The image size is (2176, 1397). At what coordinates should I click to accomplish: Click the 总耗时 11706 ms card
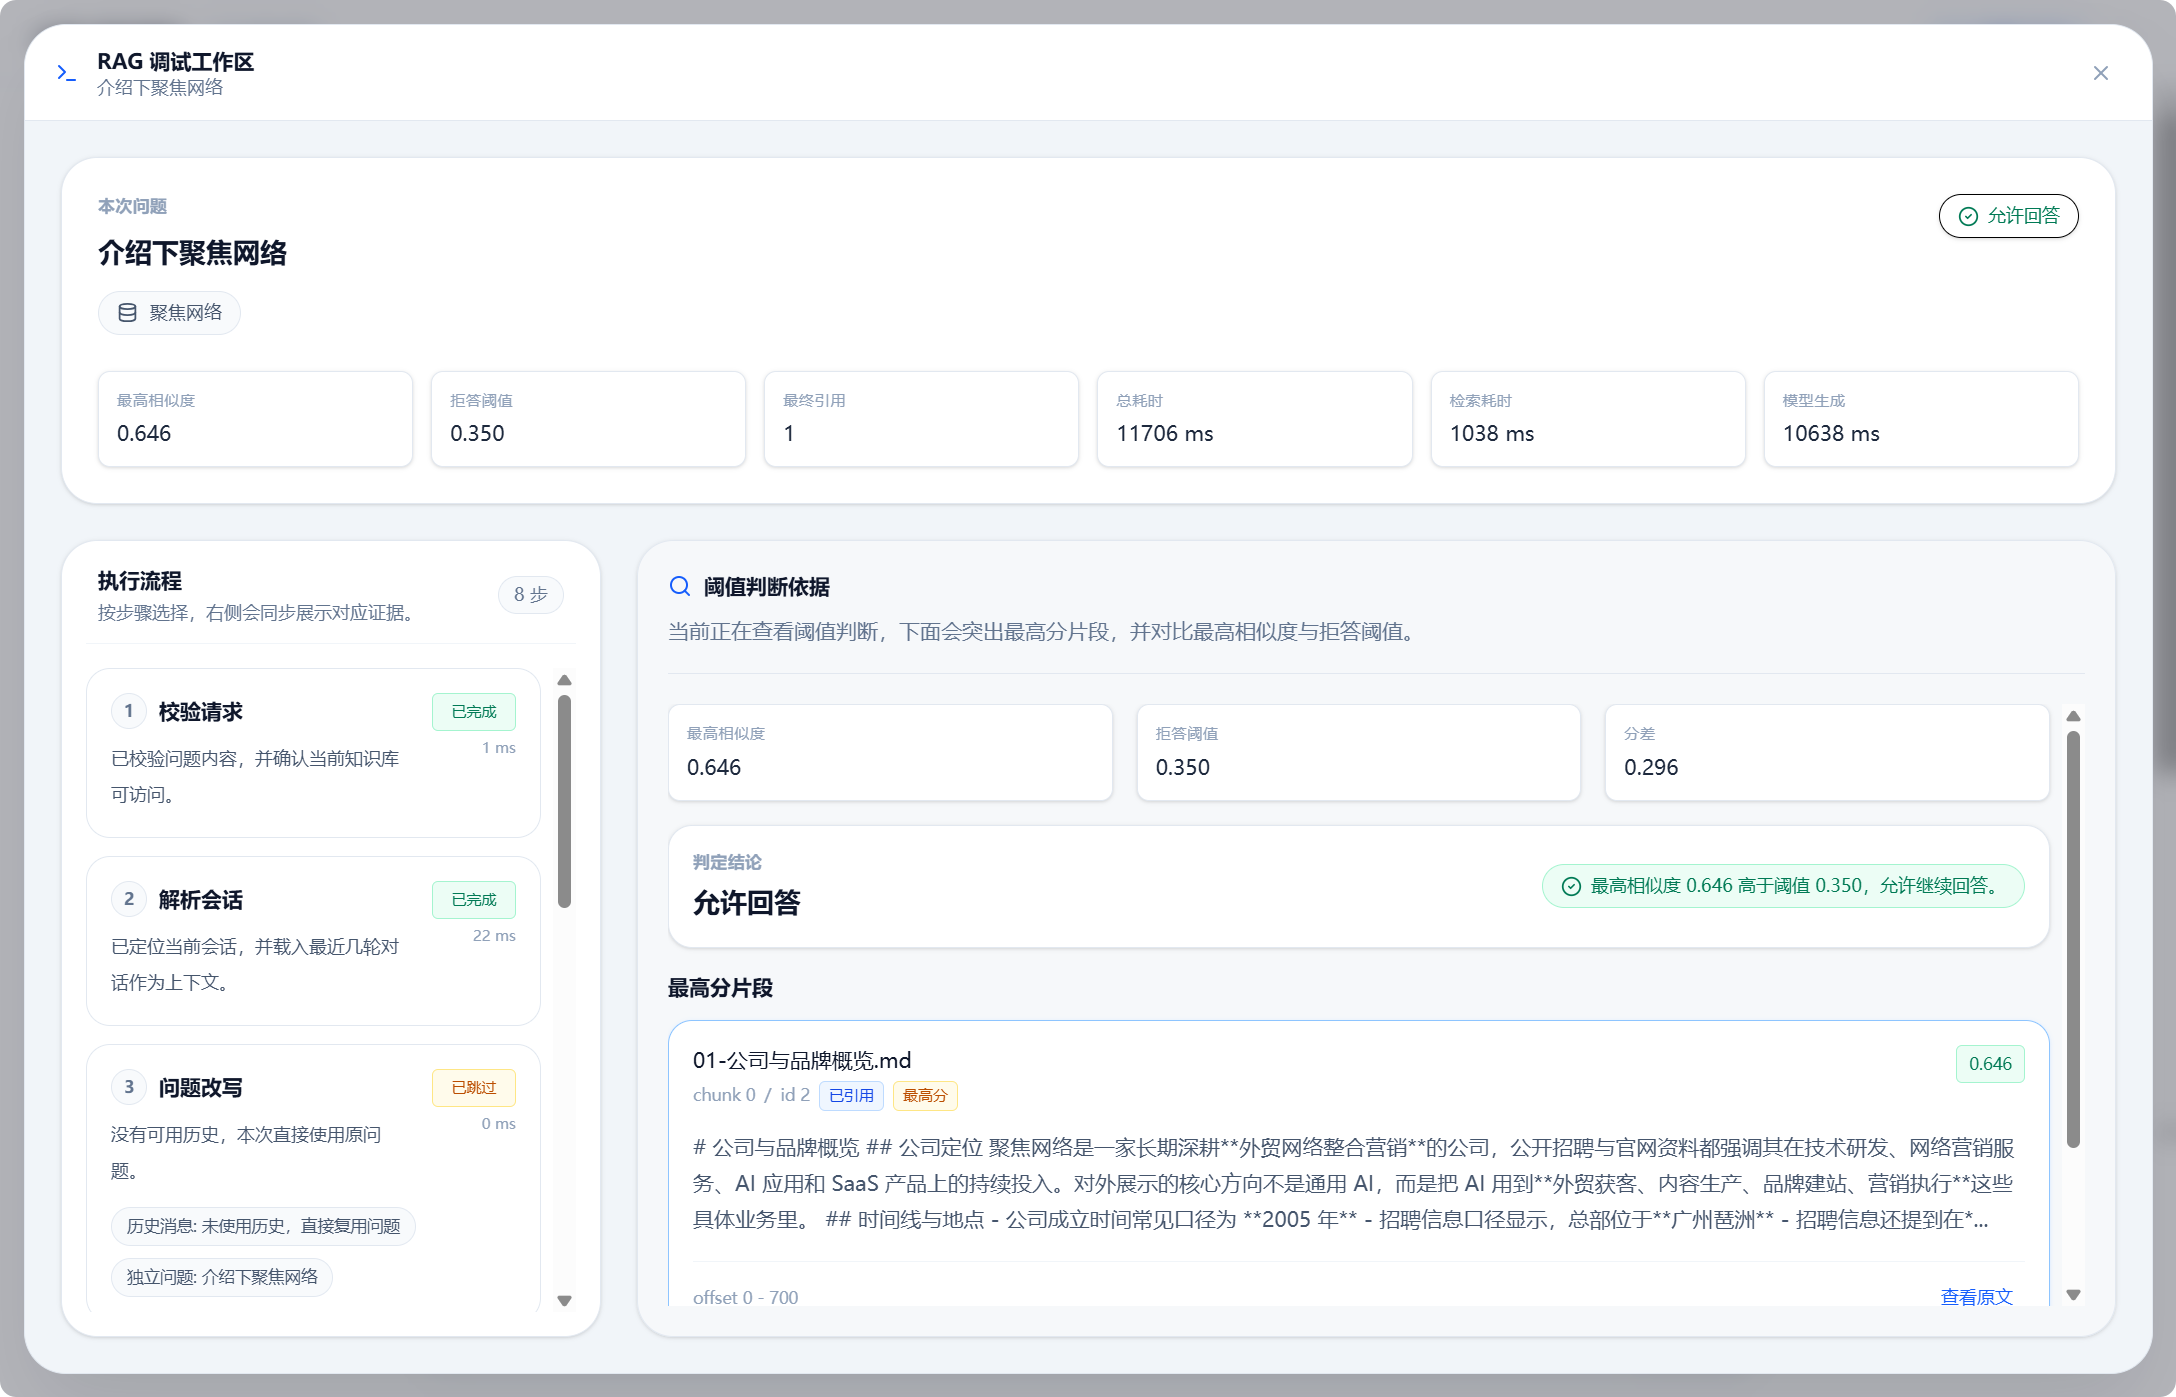(1254, 419)
